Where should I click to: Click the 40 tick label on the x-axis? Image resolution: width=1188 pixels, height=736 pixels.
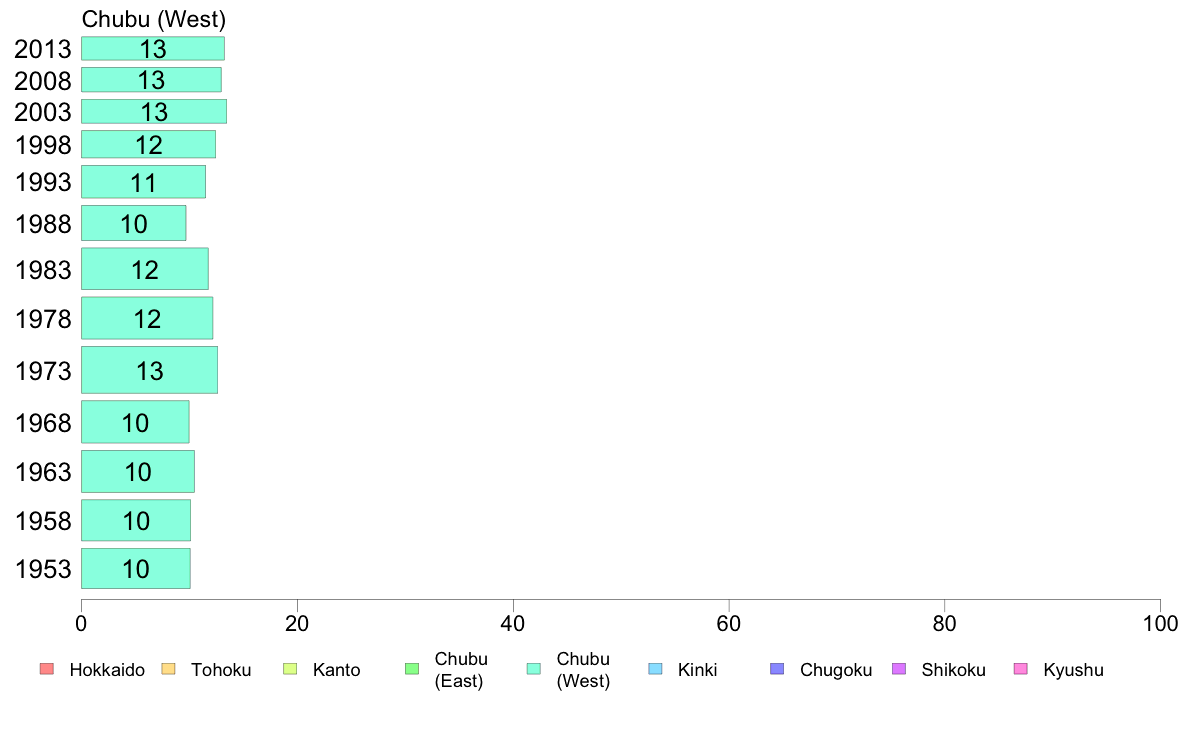513,623
